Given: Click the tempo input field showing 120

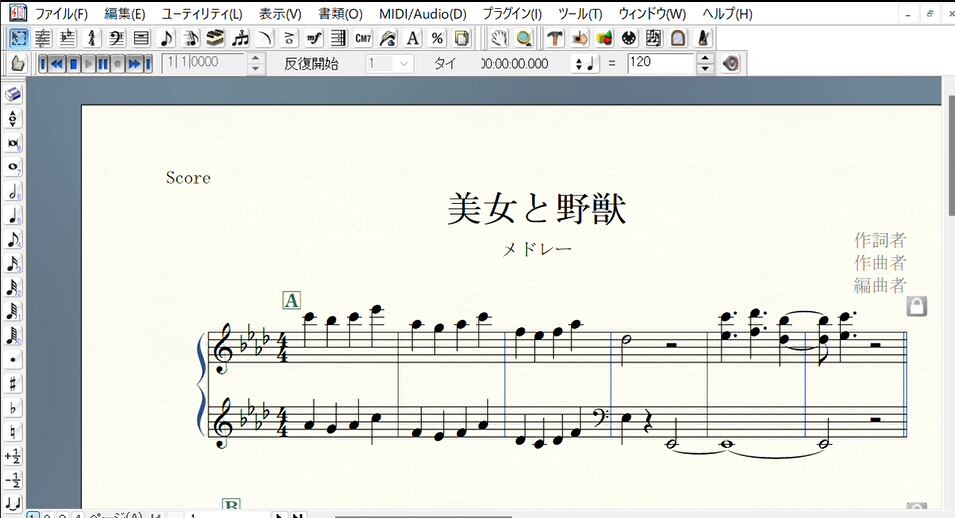Looking at the screenshot, I should coord(660,64).
